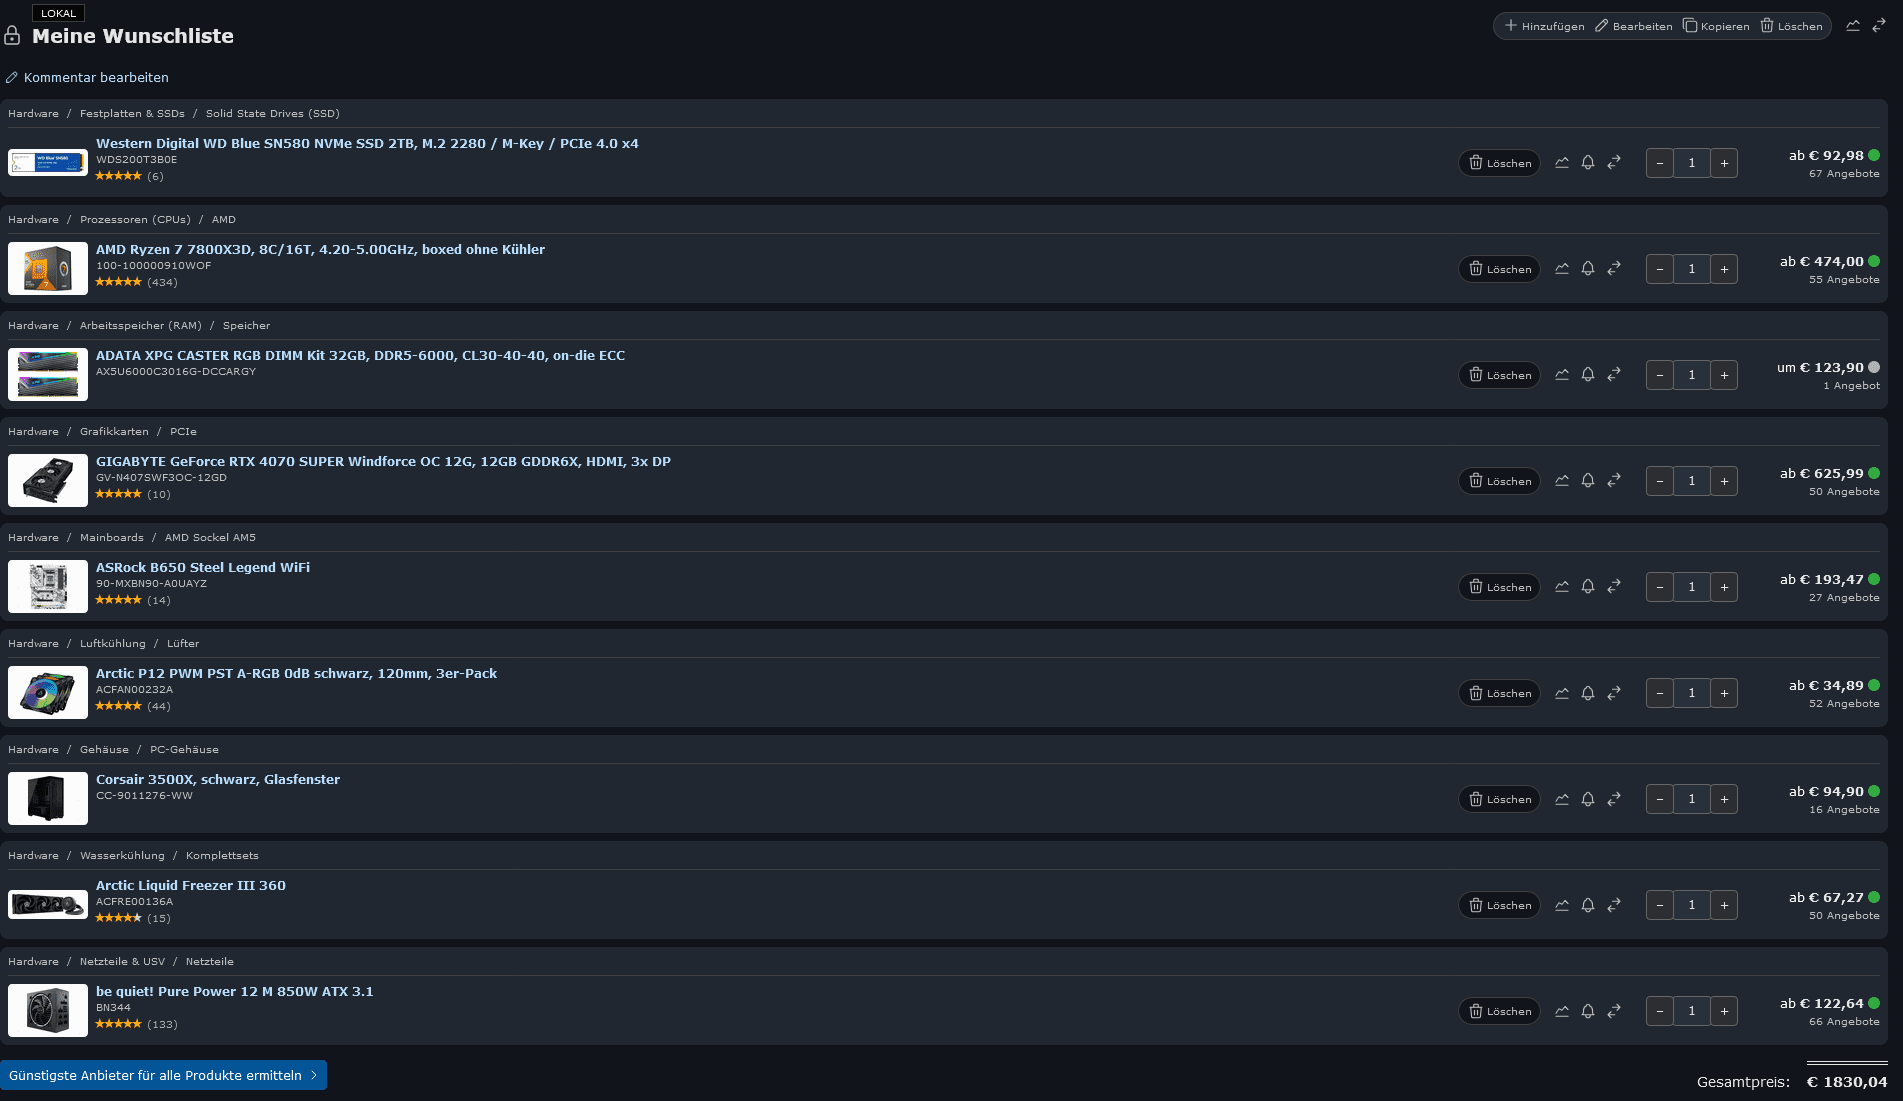Open the Grafikkarten breadcrumb category
Viewport: 1903px width, 1101px height.
pyautogui.click(x=114, y=432)
